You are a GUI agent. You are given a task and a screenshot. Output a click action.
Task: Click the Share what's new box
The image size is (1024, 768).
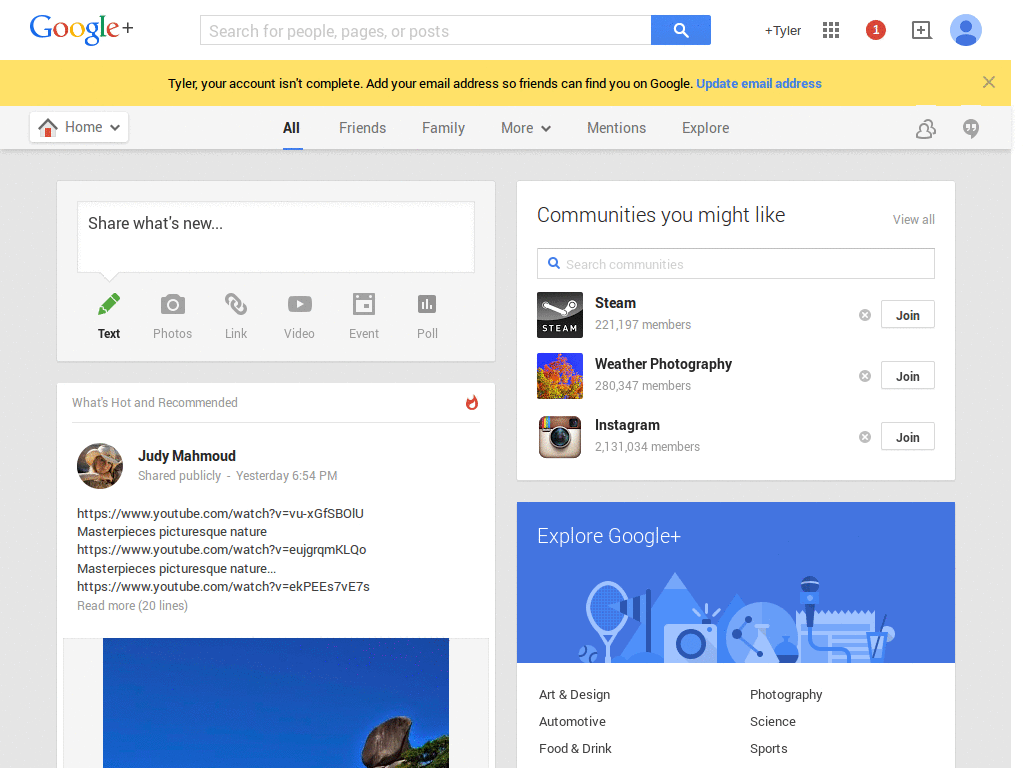276,236
